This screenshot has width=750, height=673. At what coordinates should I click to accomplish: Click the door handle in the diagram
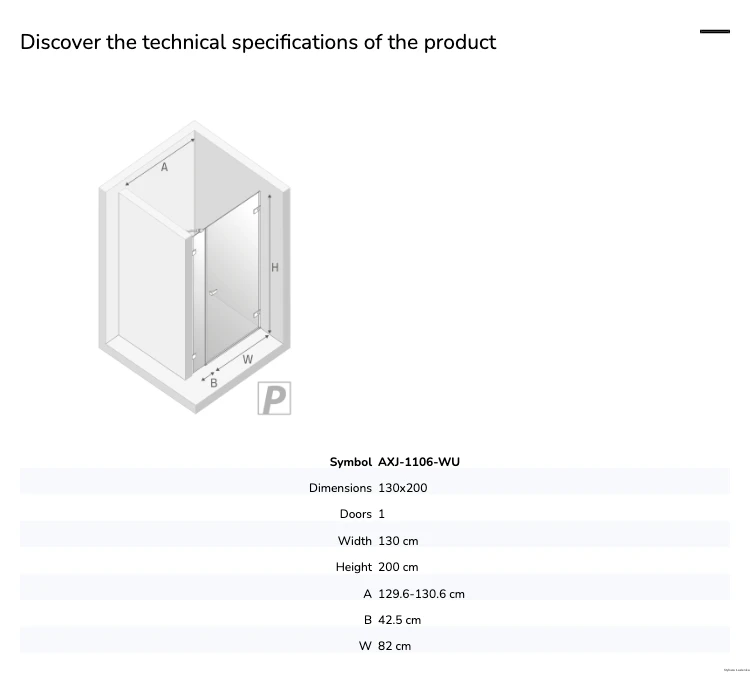[213, 292]
